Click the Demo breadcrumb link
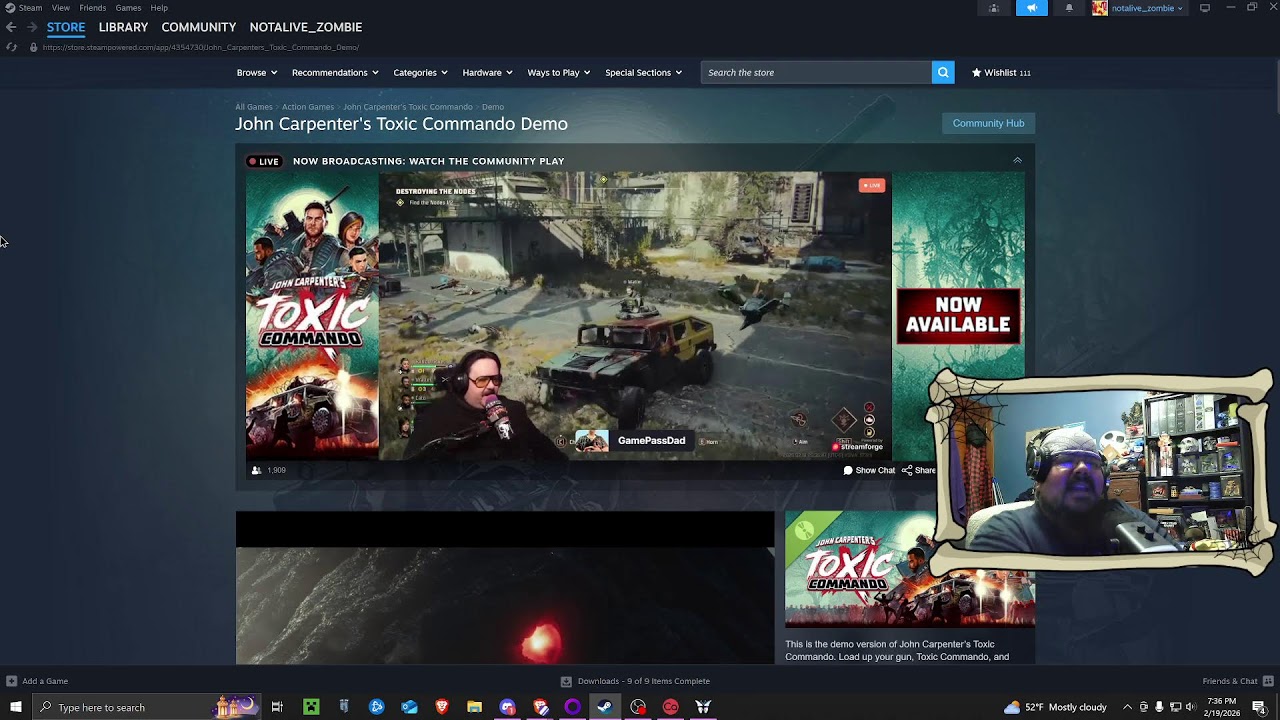1280x720 pixels. point(493,107)
